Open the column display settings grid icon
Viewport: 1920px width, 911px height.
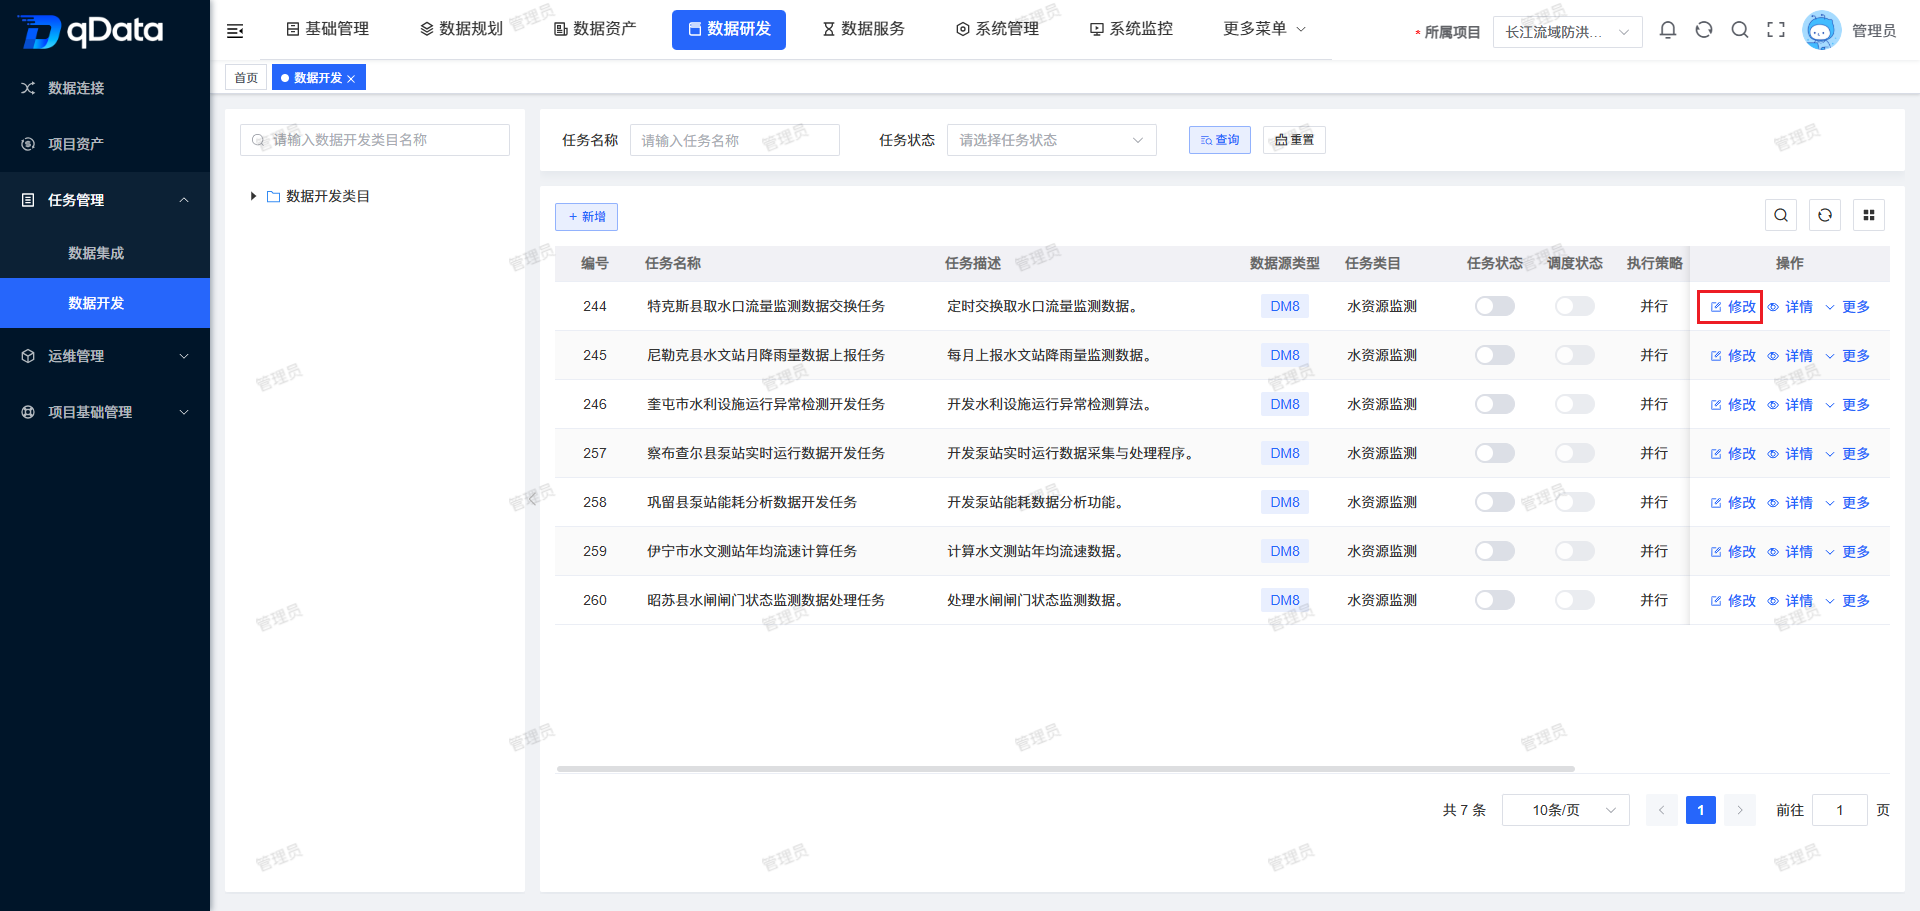coord(1869,215)
